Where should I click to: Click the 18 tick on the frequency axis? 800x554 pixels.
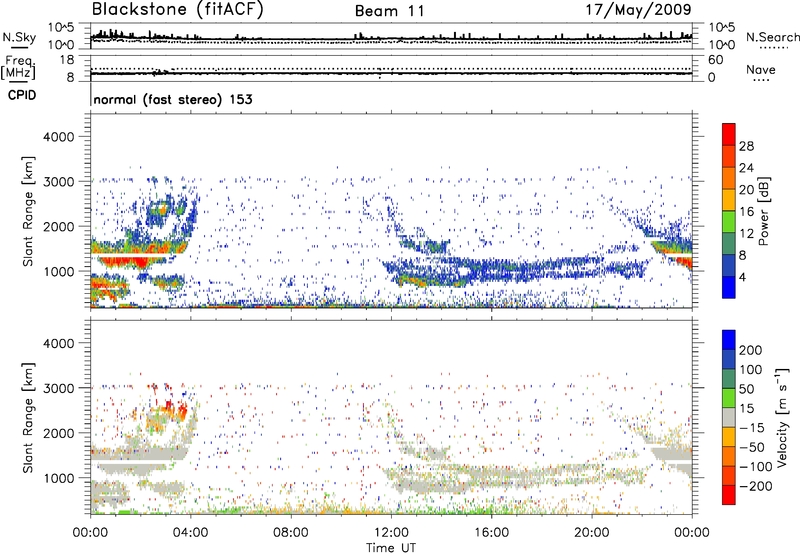(67, 60)
